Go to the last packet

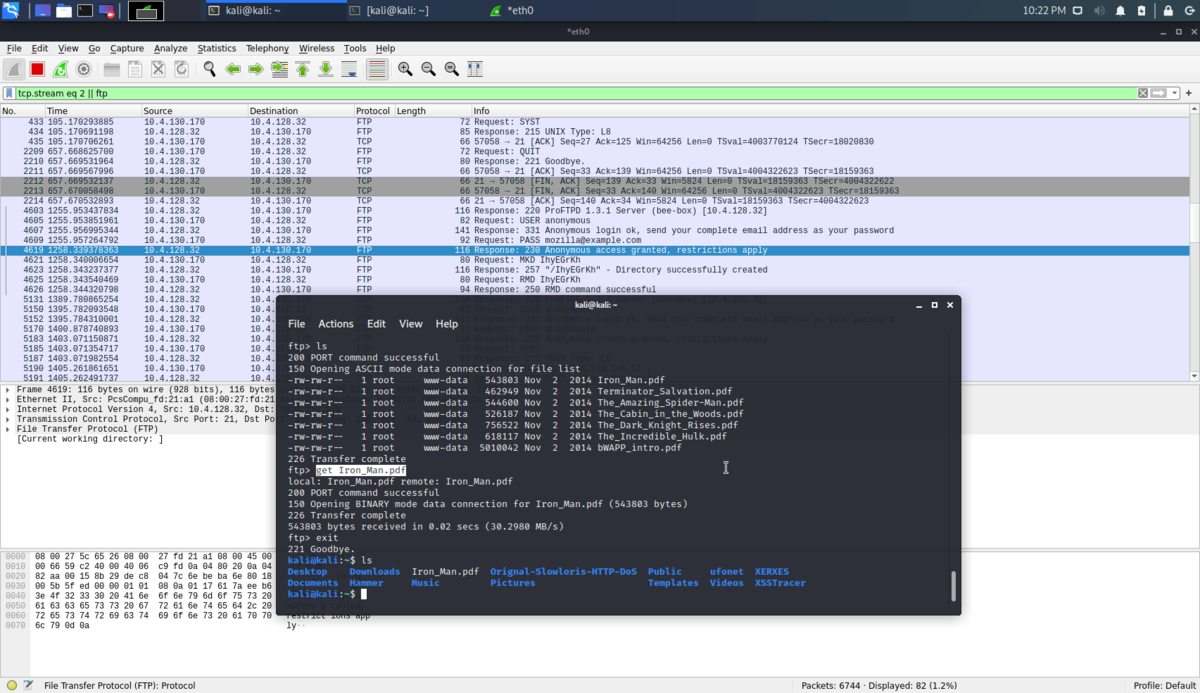click(324, 68)
